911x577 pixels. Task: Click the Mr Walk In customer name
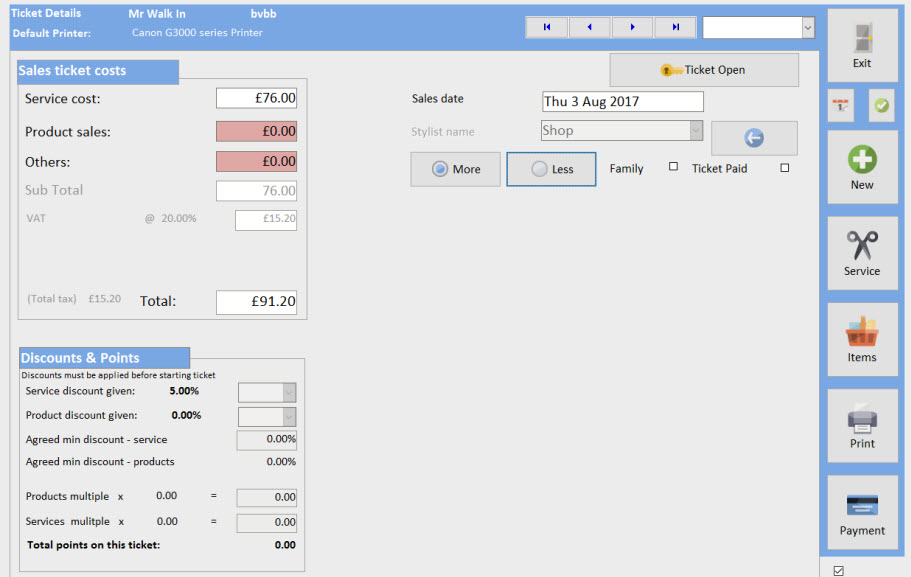tap(157, 13)
